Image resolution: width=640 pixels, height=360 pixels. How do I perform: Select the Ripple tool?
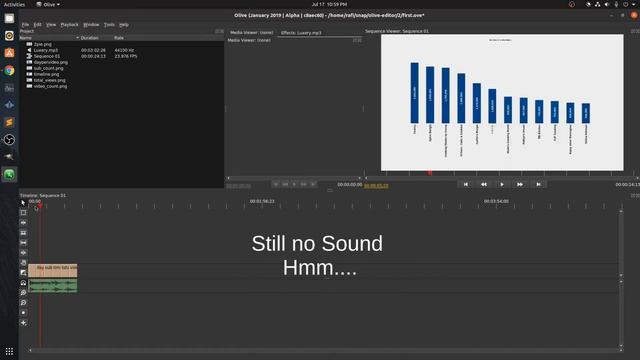[23, 223]
